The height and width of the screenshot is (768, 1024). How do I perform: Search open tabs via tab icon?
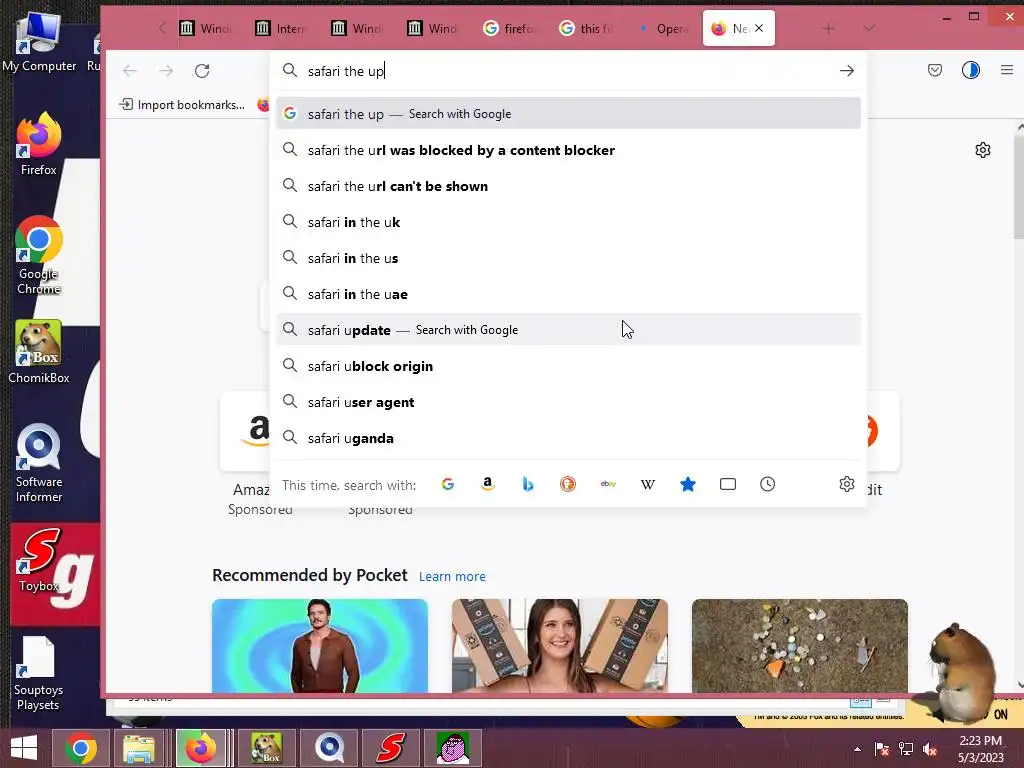tap(728, 485)
